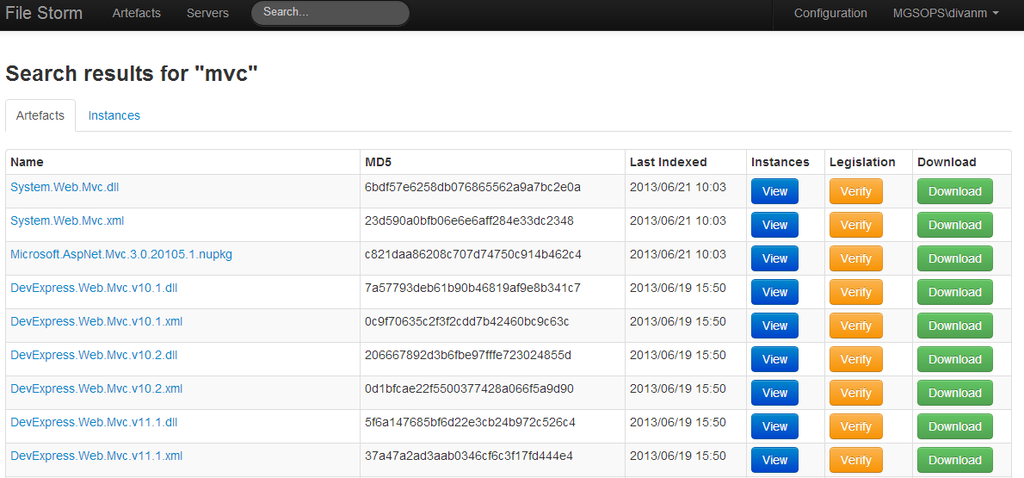View instances of System.Web.Mvc.dll
The height and width of the screenshot is (478, 1024).
[775, 191]
